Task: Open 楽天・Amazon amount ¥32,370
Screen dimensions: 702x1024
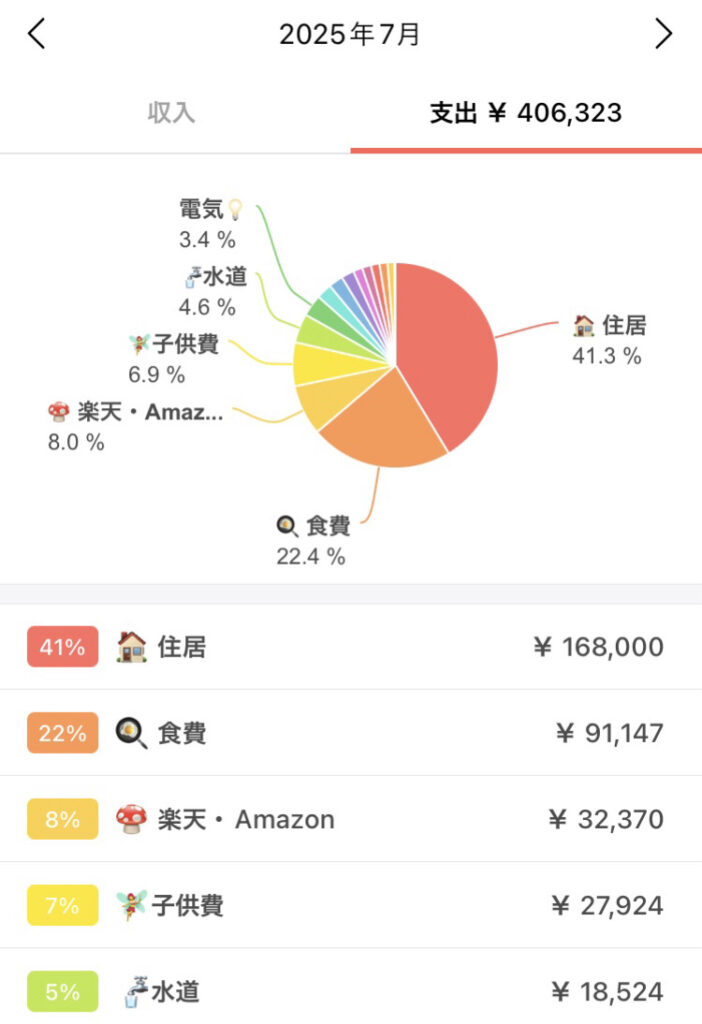Action: click(x=606, y=819)
